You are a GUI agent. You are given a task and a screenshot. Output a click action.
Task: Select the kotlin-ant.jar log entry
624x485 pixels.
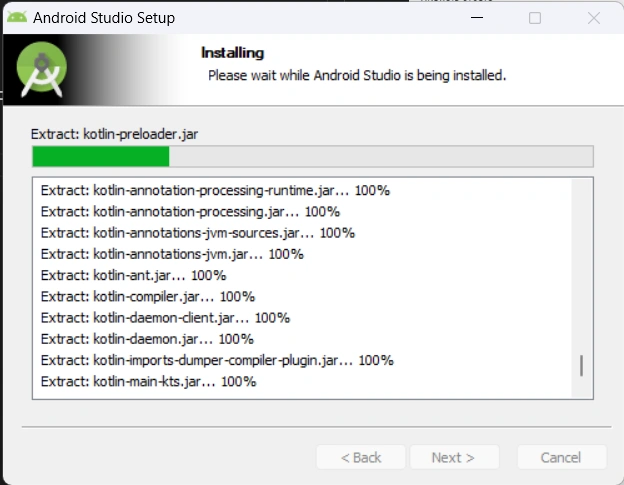click(x=133, y=275)
